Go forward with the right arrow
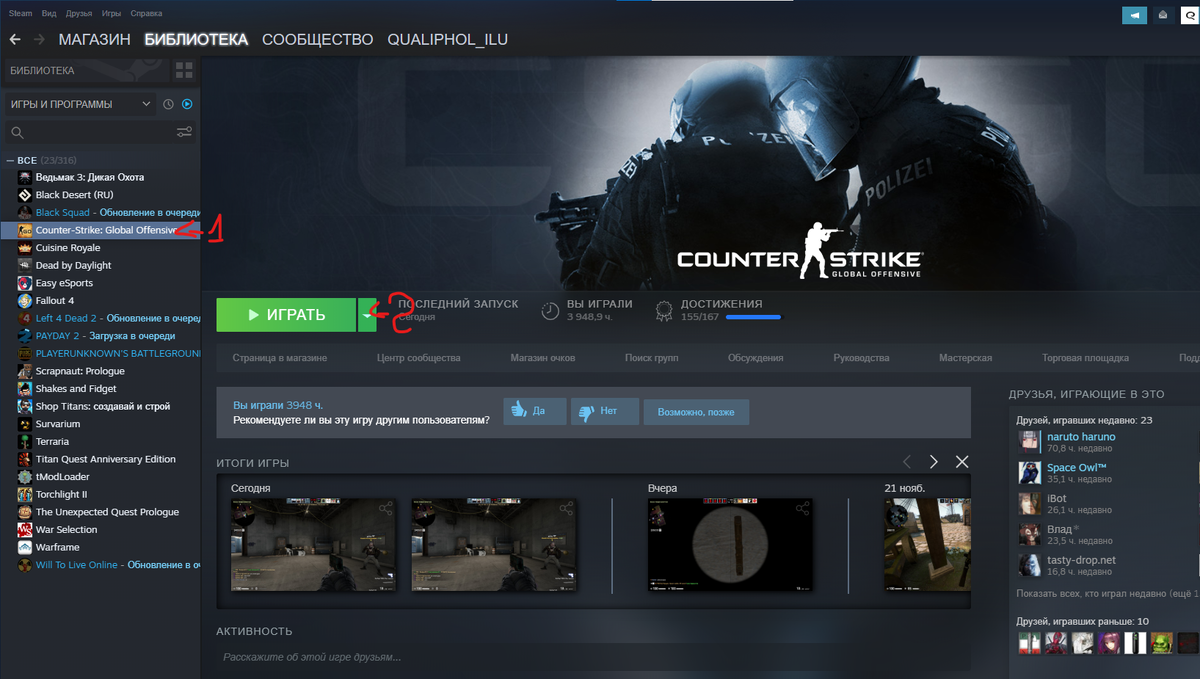 pos(39,39)
